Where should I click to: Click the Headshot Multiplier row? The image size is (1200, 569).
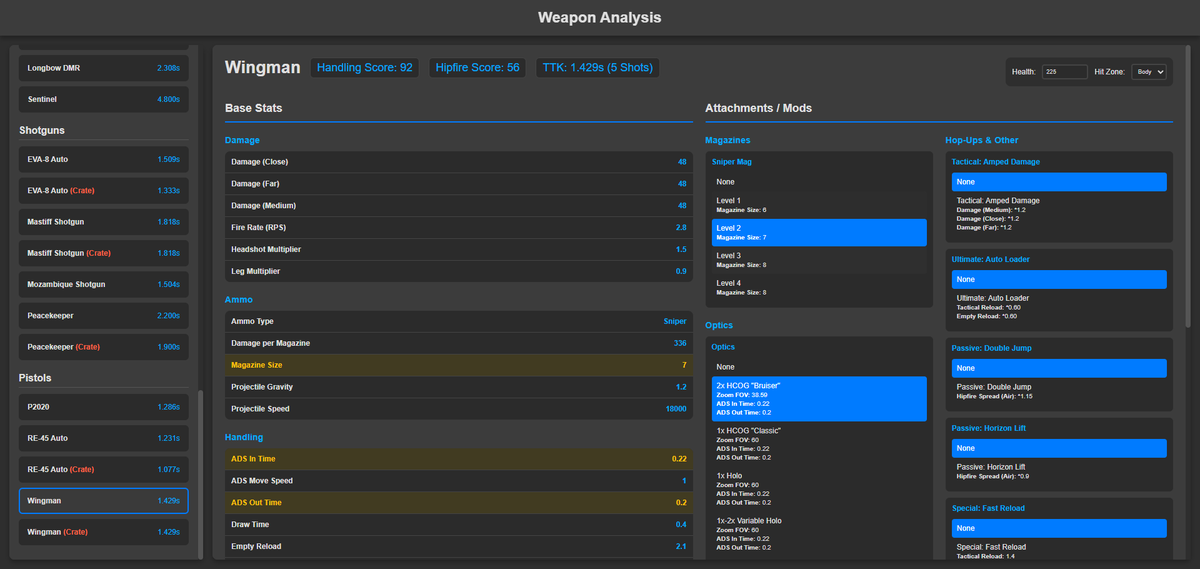pyautogui.click(x=459, y=249)
